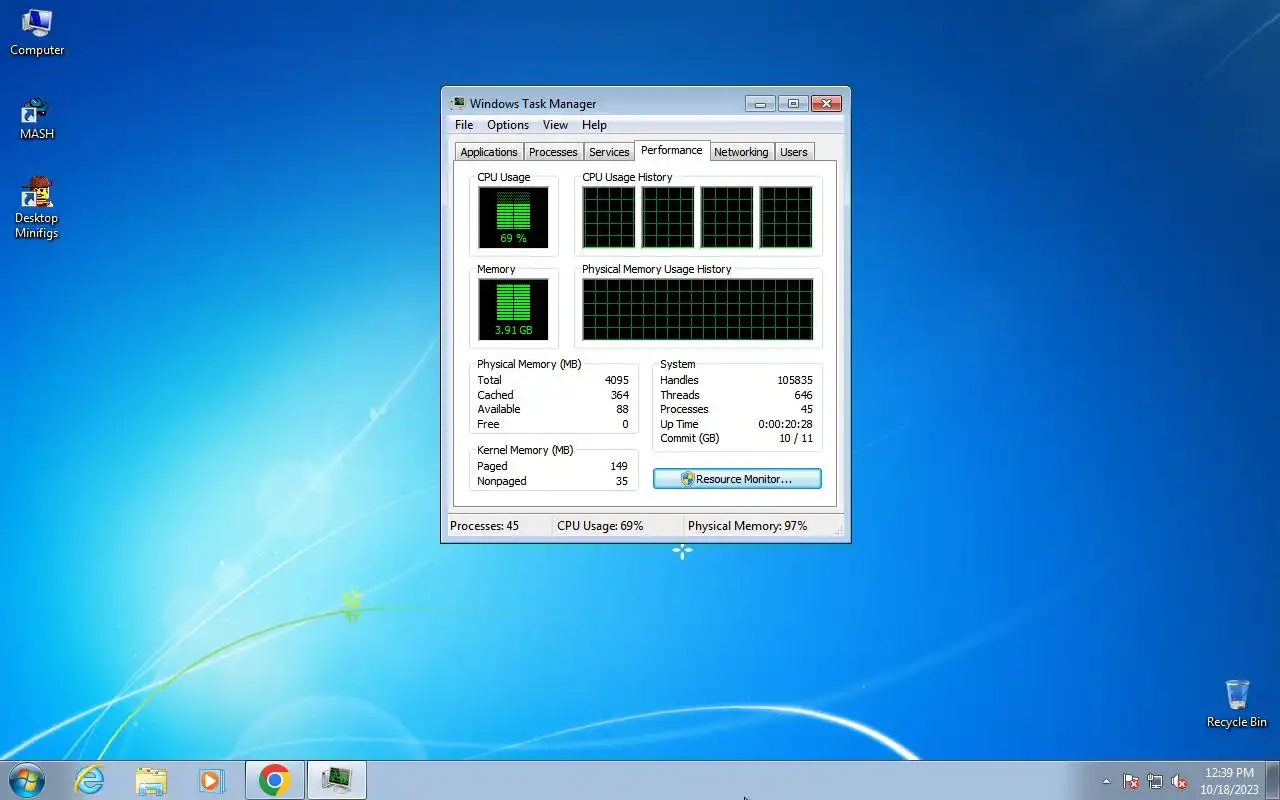The height and width of the screenshot is (800, 1280).
Task: Select the Performance tab
Action: [x=672, y=150]
